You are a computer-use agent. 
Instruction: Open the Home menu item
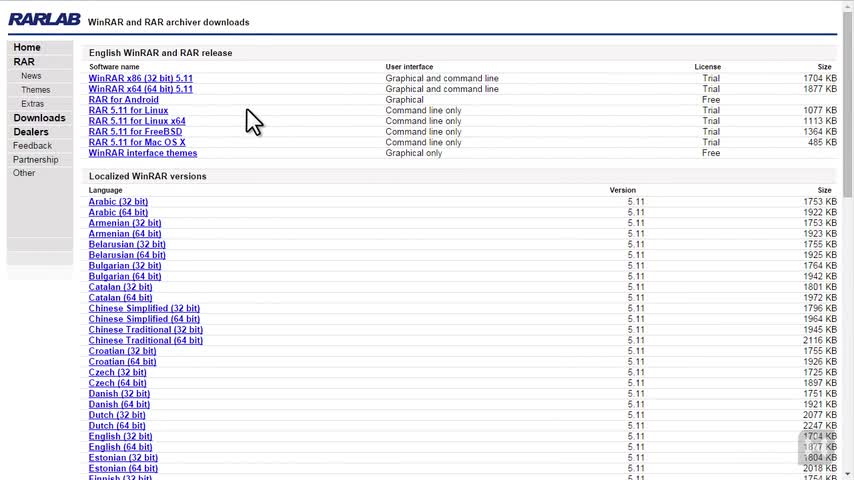(x=27, y=47)
